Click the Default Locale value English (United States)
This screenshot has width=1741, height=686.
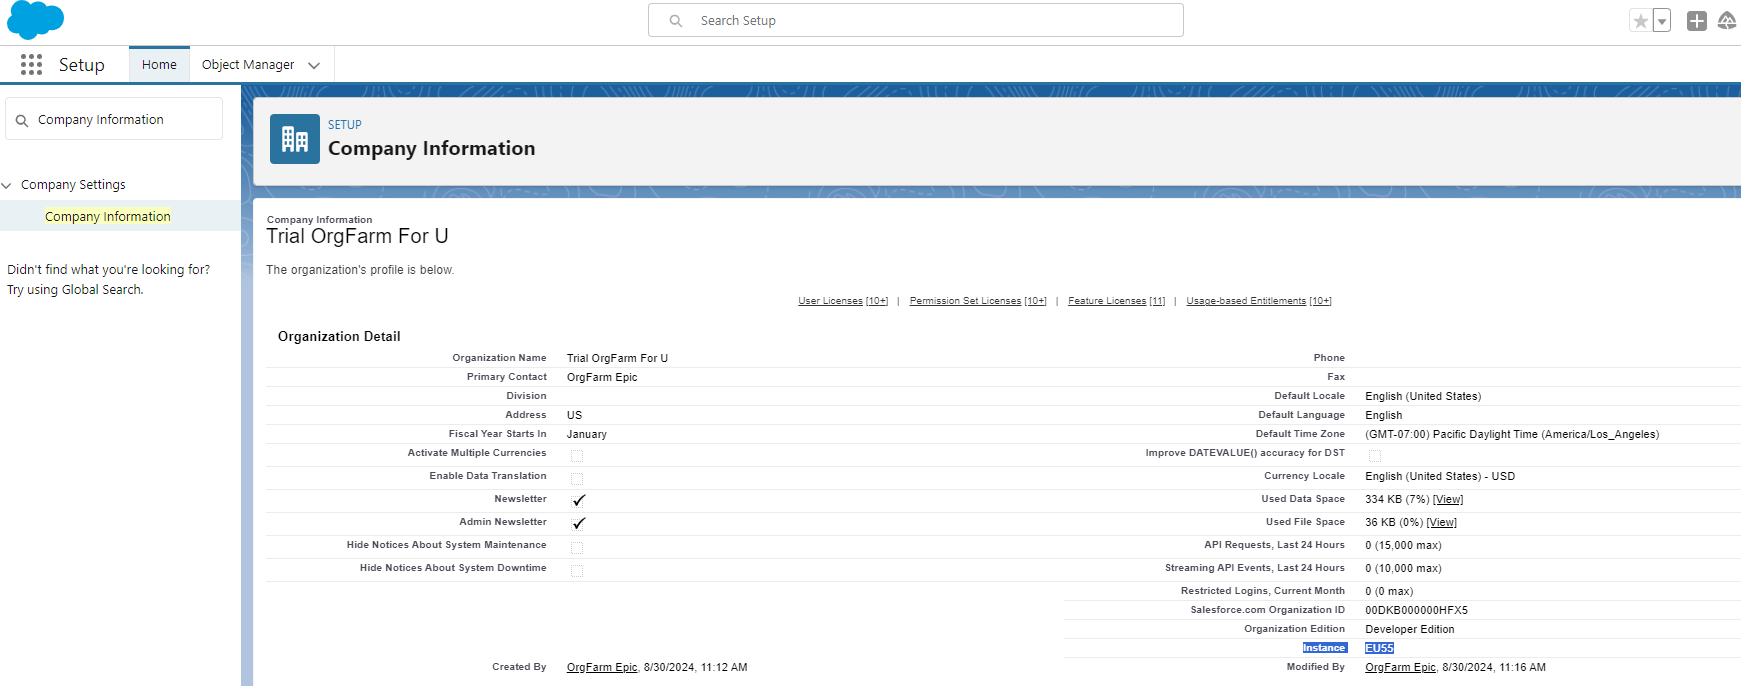pyautogui.click(x=1423, y=396)
